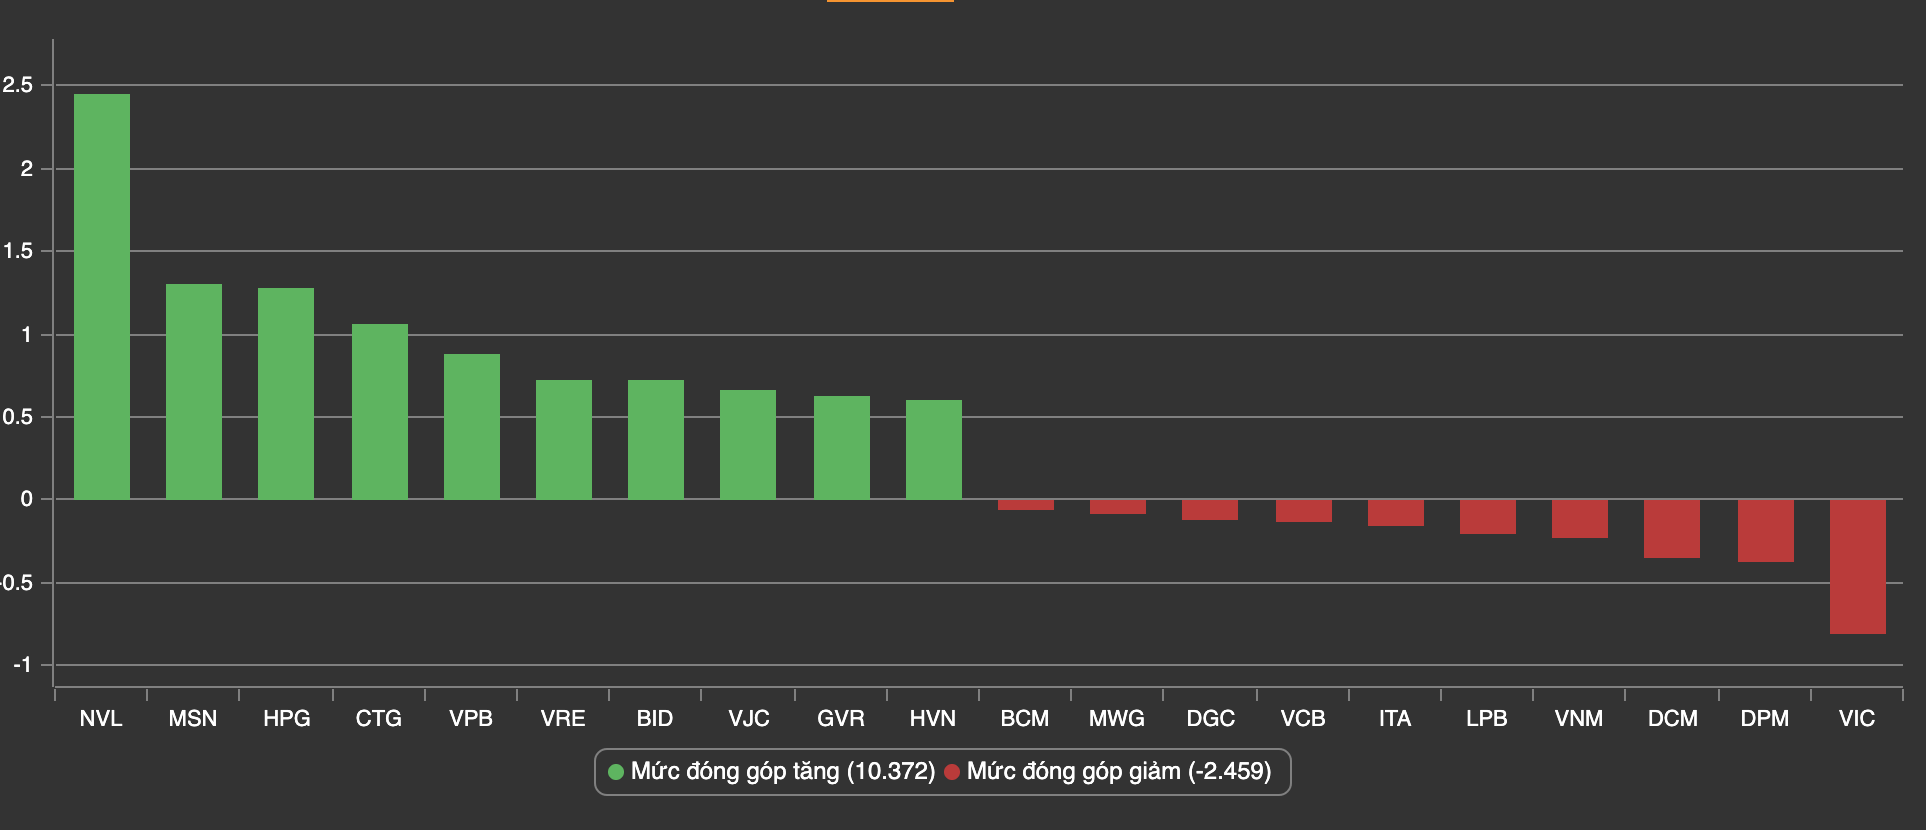Select the GVR green bar
Screen dimensions: 1926x830
point(842,448)
